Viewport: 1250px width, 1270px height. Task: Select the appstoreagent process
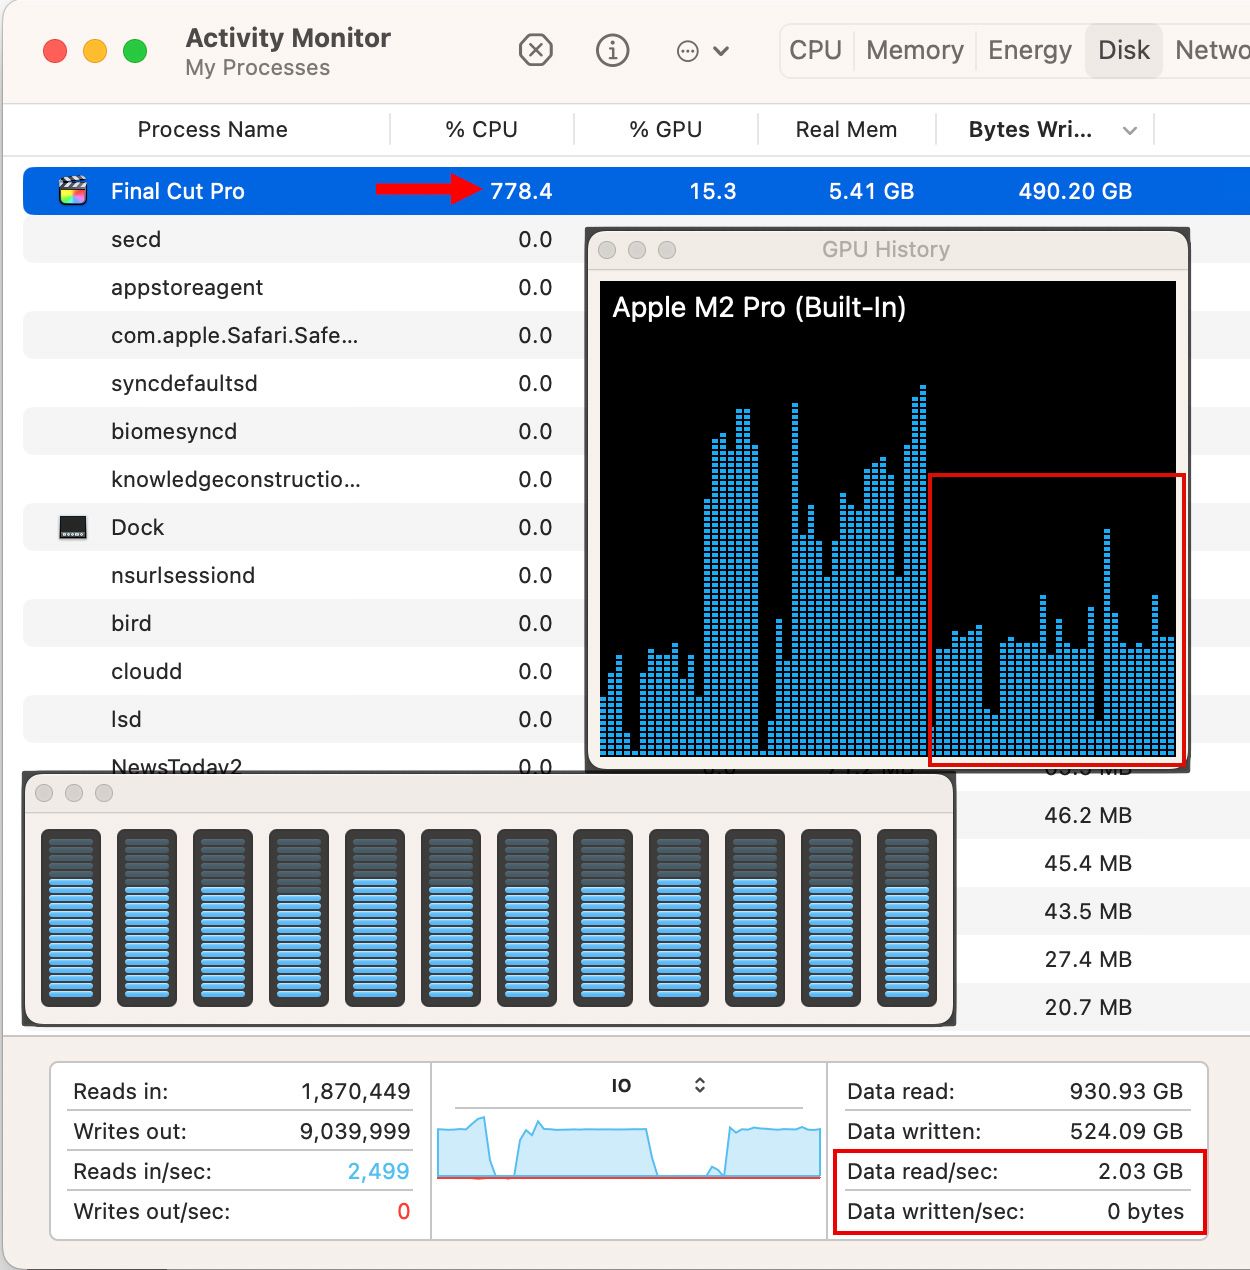[187, 287]
